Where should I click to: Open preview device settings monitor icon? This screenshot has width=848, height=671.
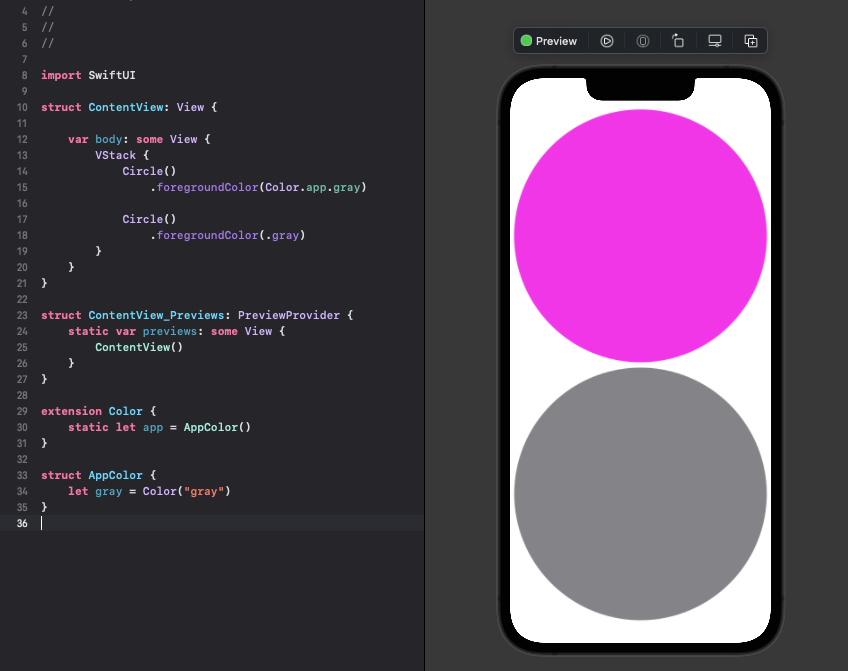coord(715,41)
